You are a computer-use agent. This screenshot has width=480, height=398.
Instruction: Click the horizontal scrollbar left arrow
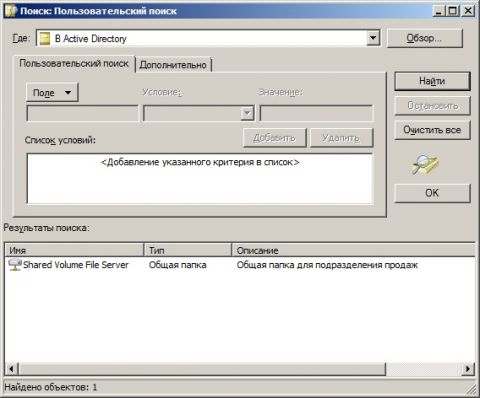(x=11, y=369)
